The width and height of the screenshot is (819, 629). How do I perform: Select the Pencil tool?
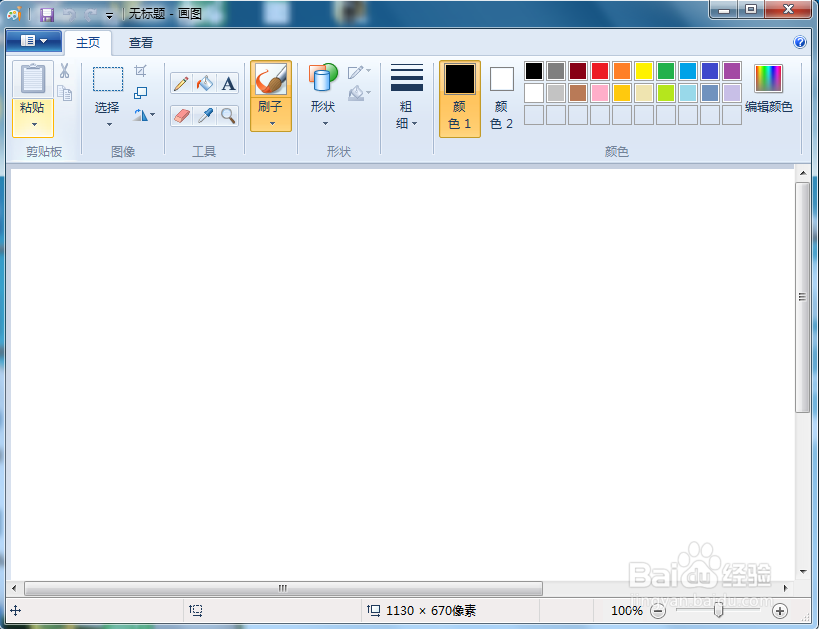(181, 84)
